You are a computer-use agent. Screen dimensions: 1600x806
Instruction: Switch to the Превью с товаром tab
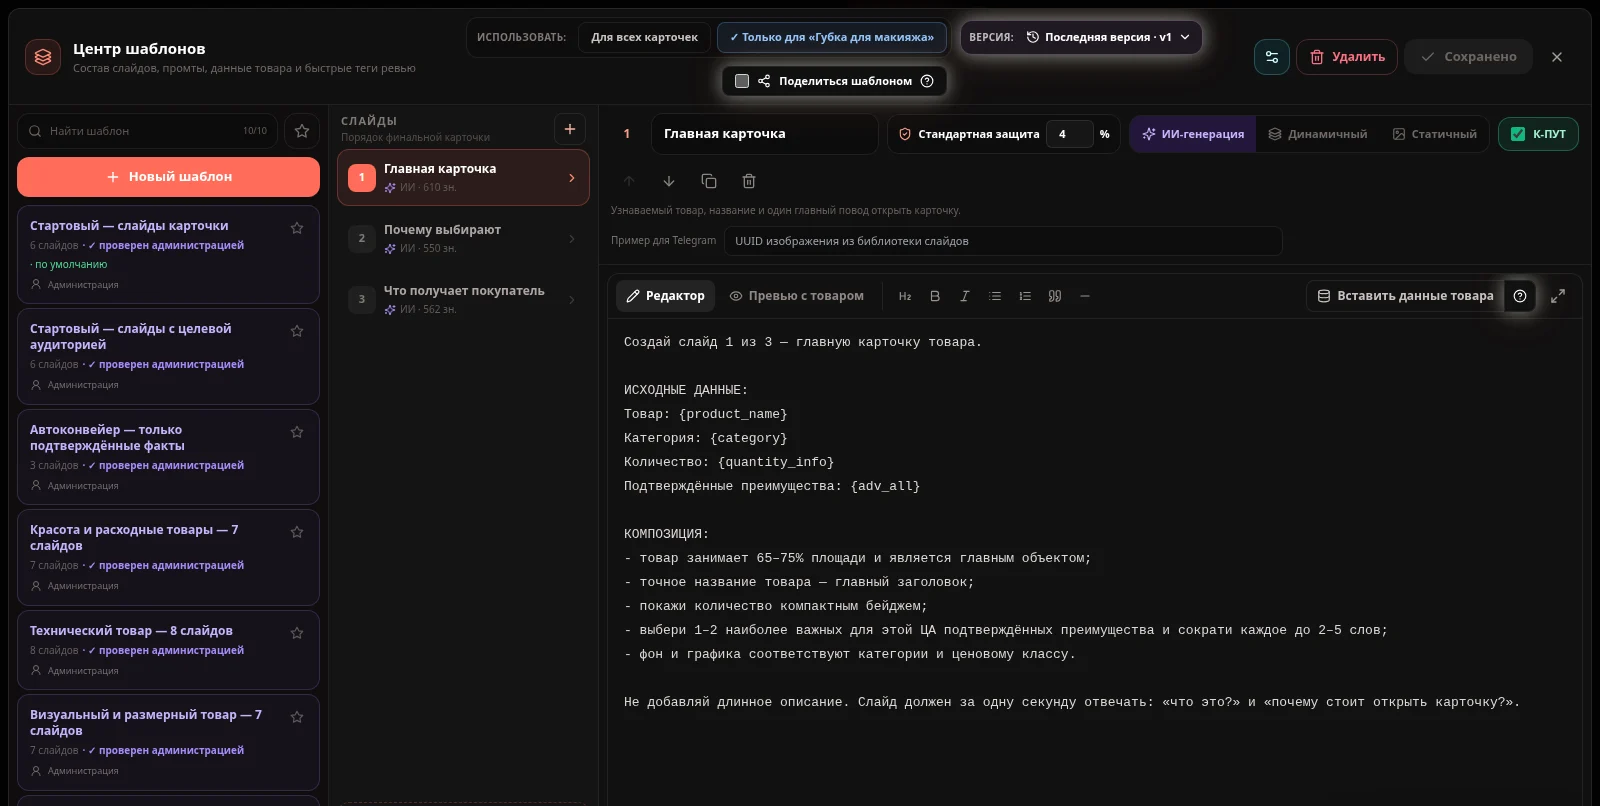pos(797,296)
